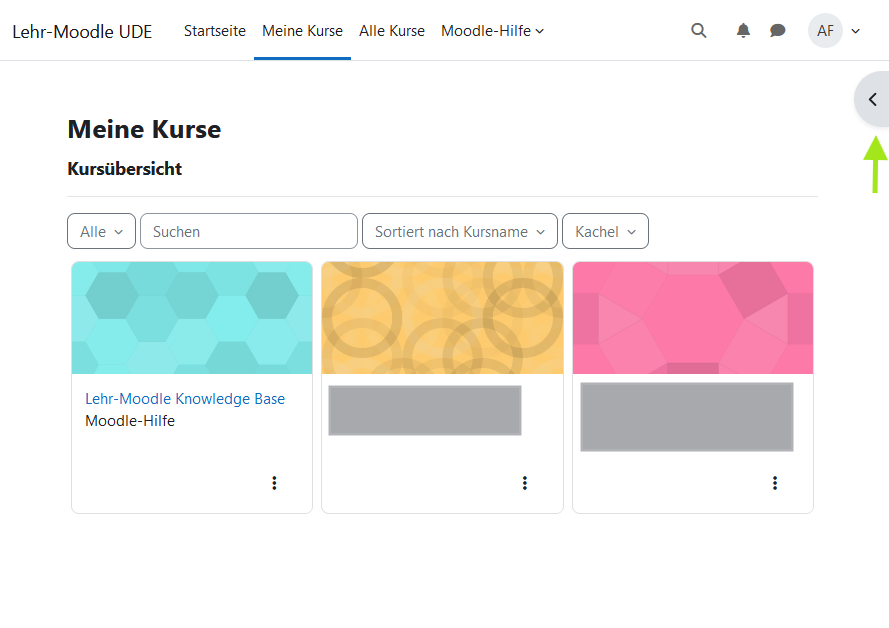Expand the Moodle-Hilfe menu
This screenshot has width=889, height=628.
(x=492, y=31)
